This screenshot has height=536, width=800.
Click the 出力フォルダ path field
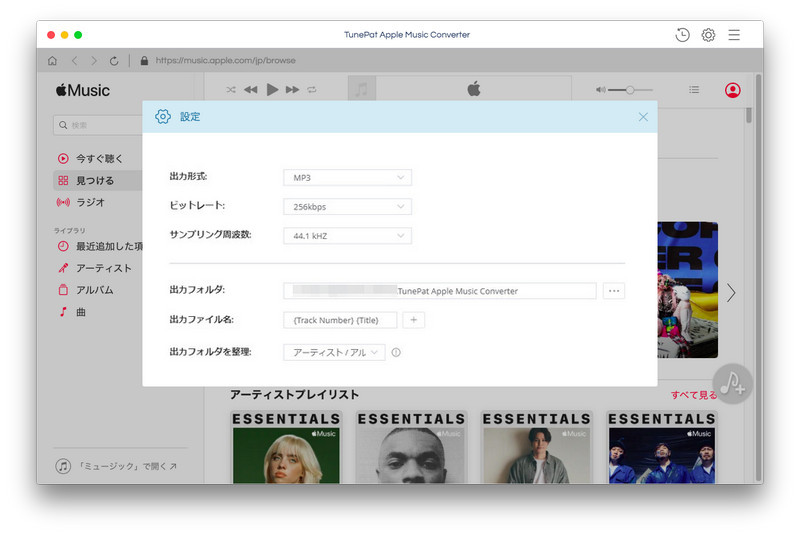click(x=440, y=291)
